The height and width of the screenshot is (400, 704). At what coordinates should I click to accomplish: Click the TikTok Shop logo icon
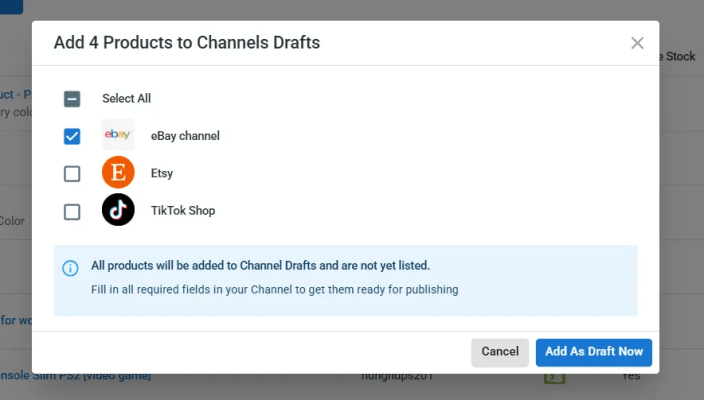118,210
